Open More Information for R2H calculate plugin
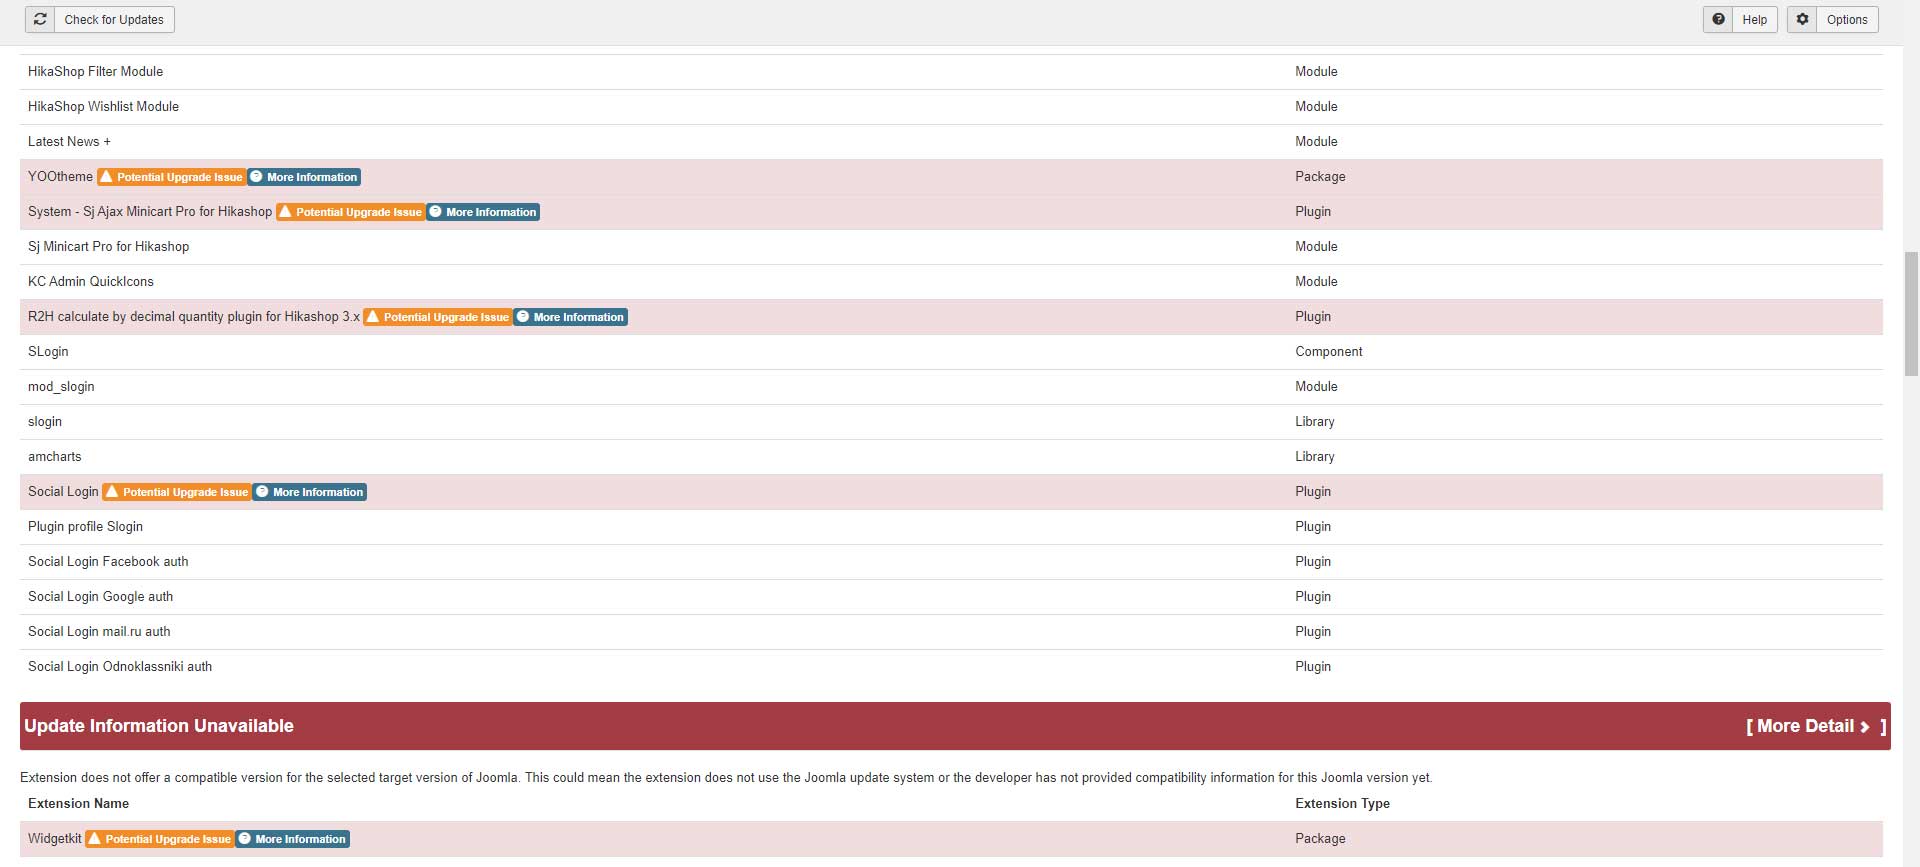1920x867 pixels. click(570, 317)
